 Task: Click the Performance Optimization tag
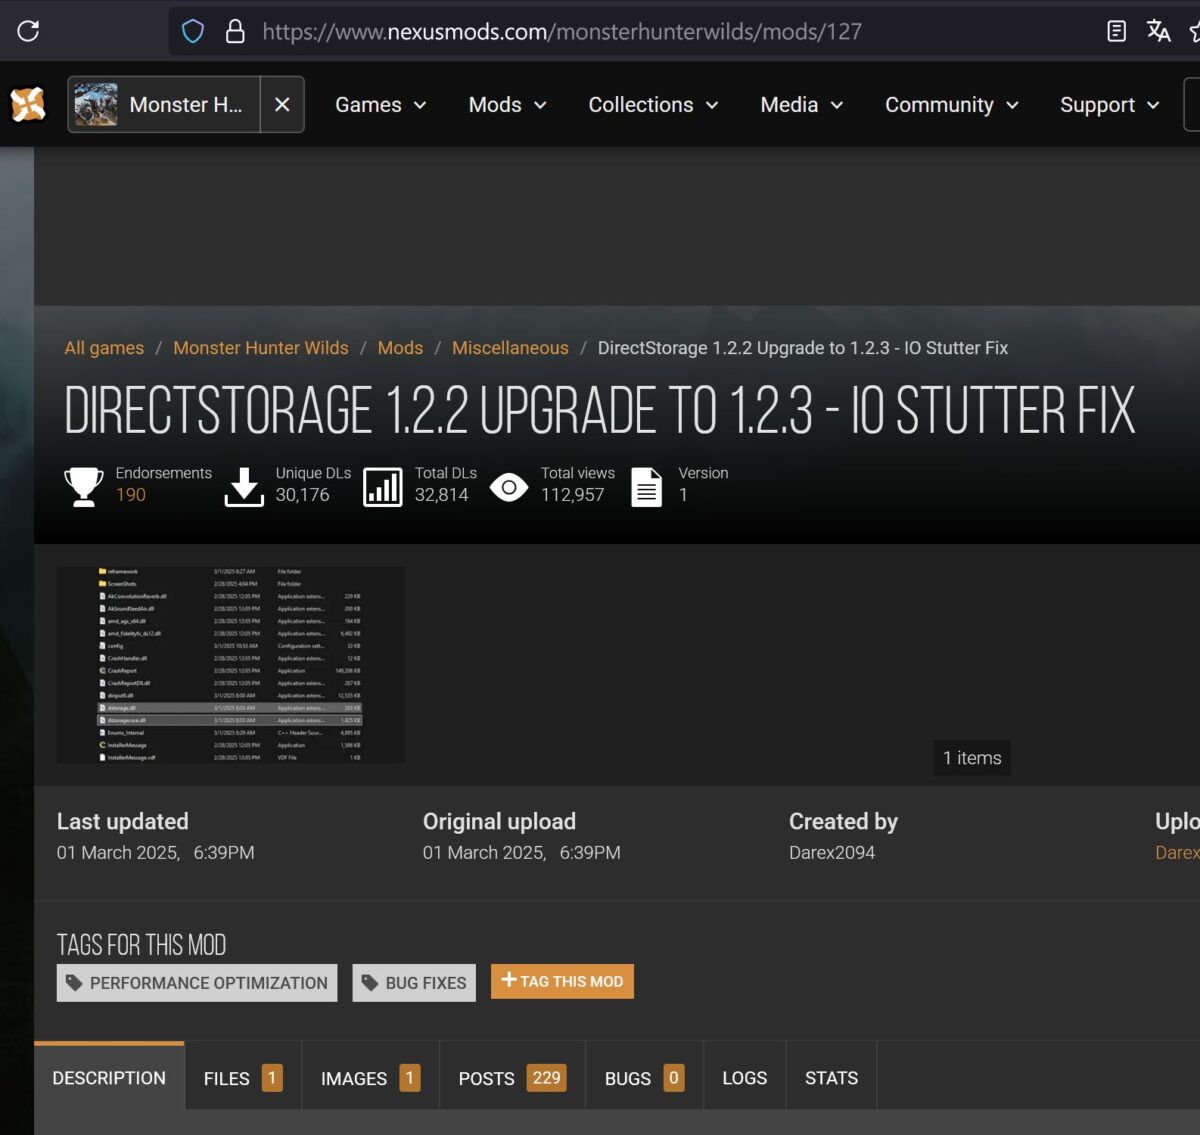(197, 983)
